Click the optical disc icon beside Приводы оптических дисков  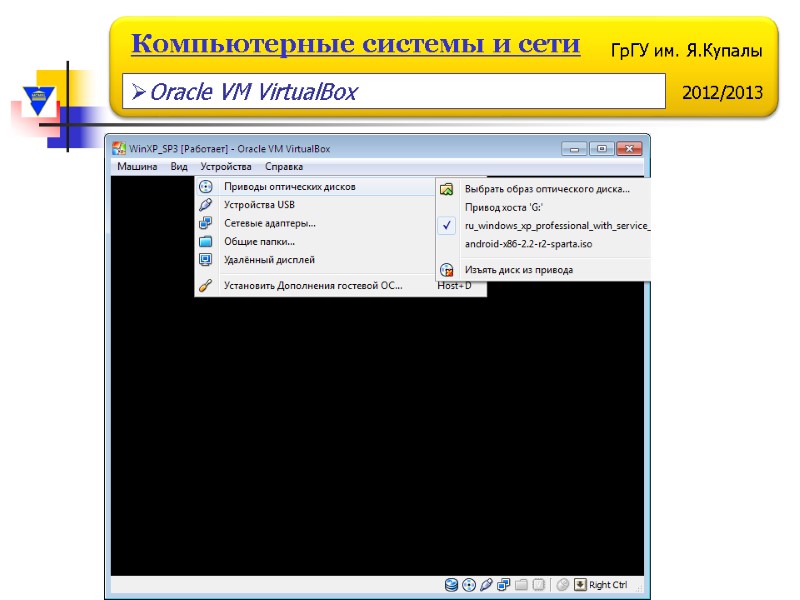pyautogui.click(x=206, y=187)
